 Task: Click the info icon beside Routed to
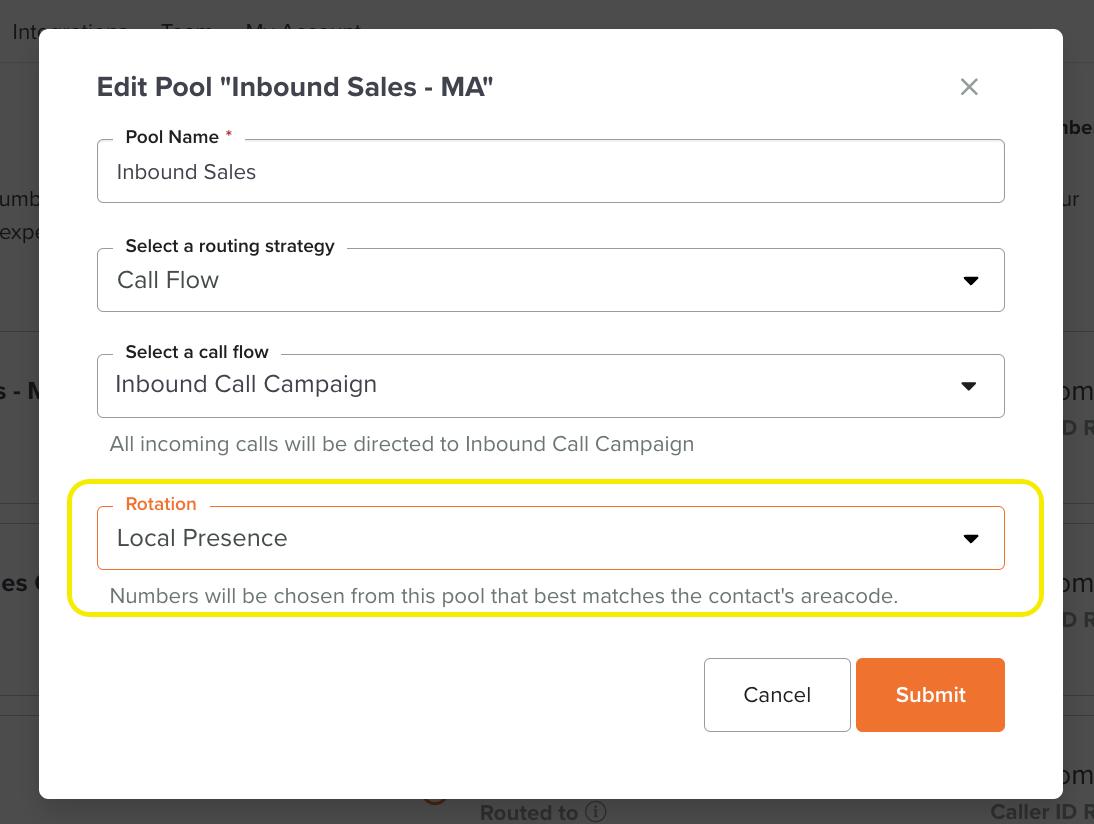595,812
